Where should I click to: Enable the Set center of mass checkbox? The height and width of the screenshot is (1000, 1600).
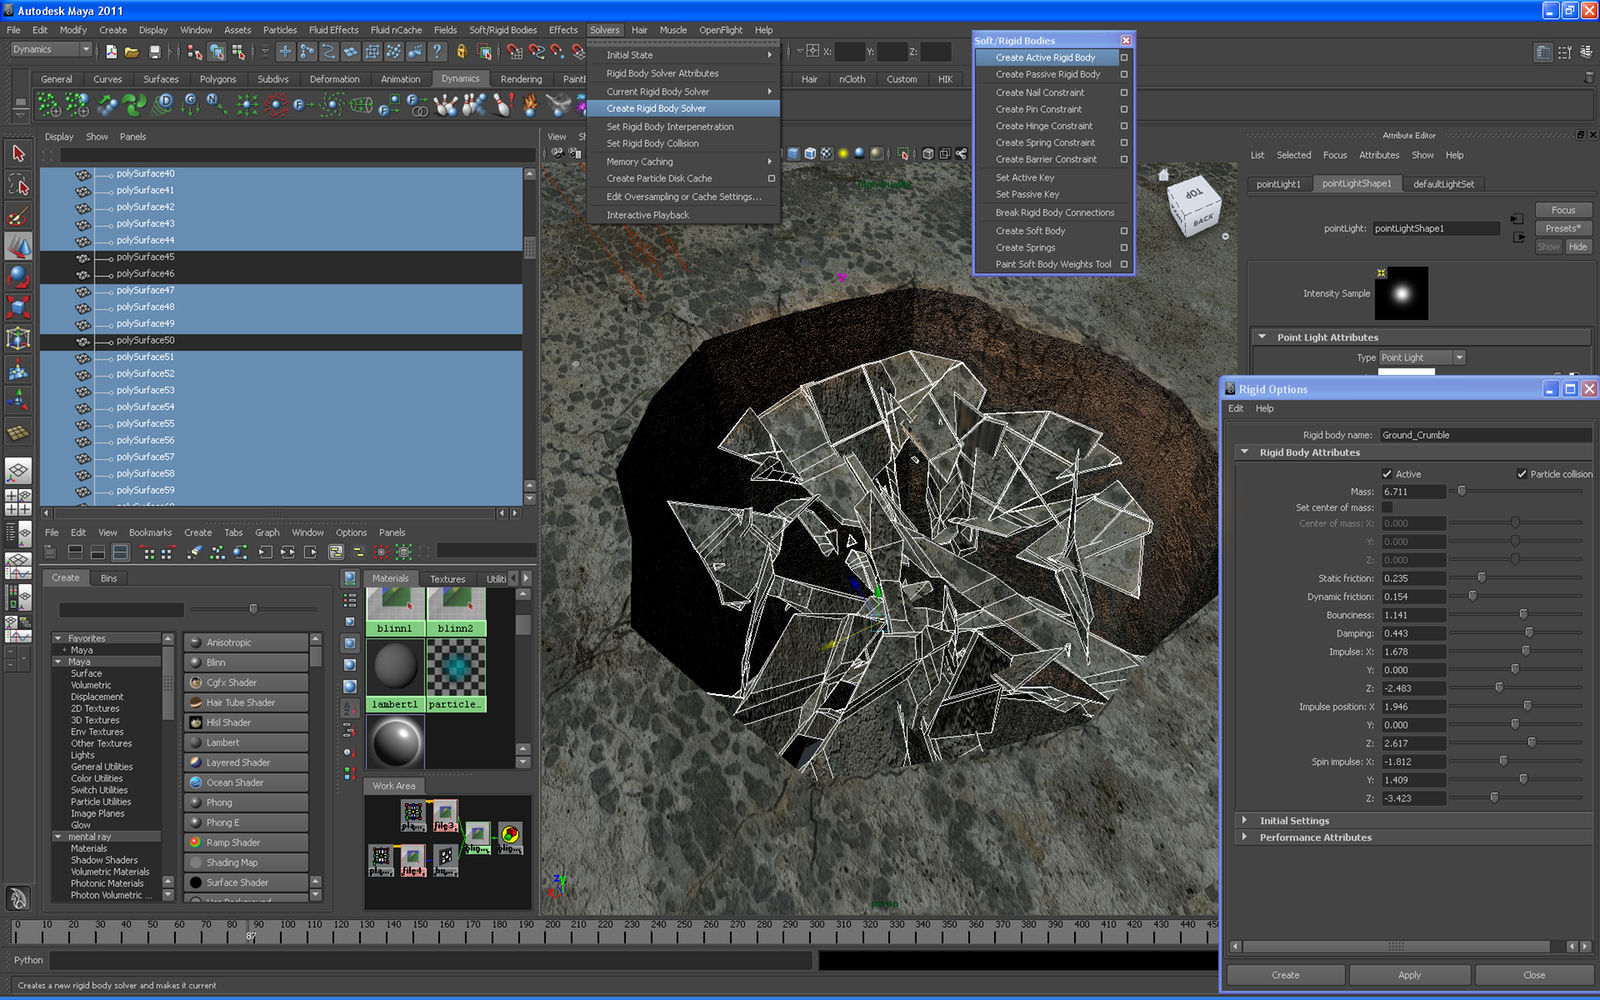coord(1387,507)
